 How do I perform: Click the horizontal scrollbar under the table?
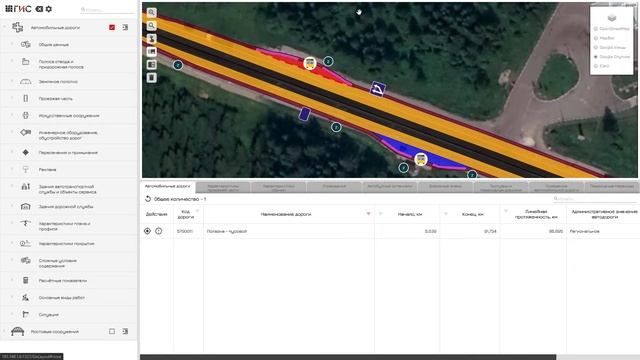[x=348, y=357]
